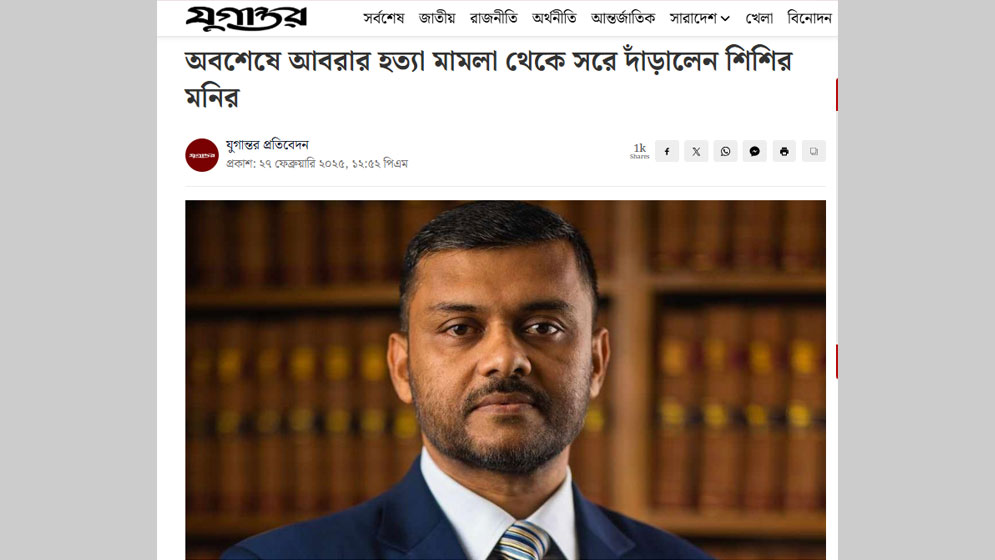This screenshot has width=995, height=560.
Task: Open the article's main photo
Action: pyautogui.click(x=505, y=380)
